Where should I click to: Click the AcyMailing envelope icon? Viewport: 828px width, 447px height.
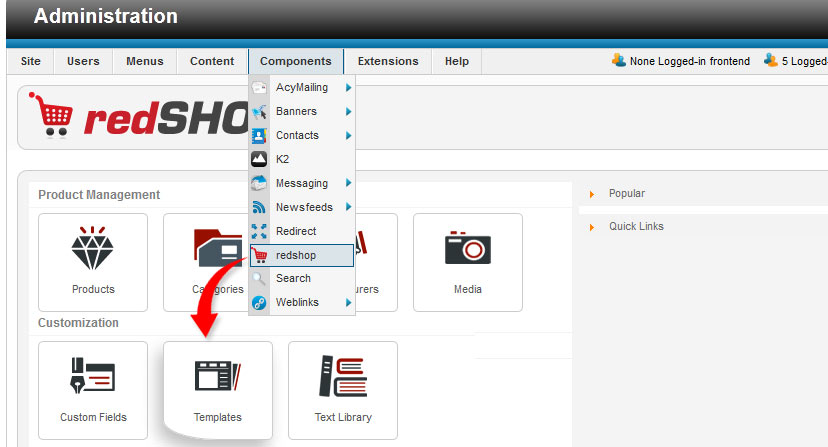259,88
